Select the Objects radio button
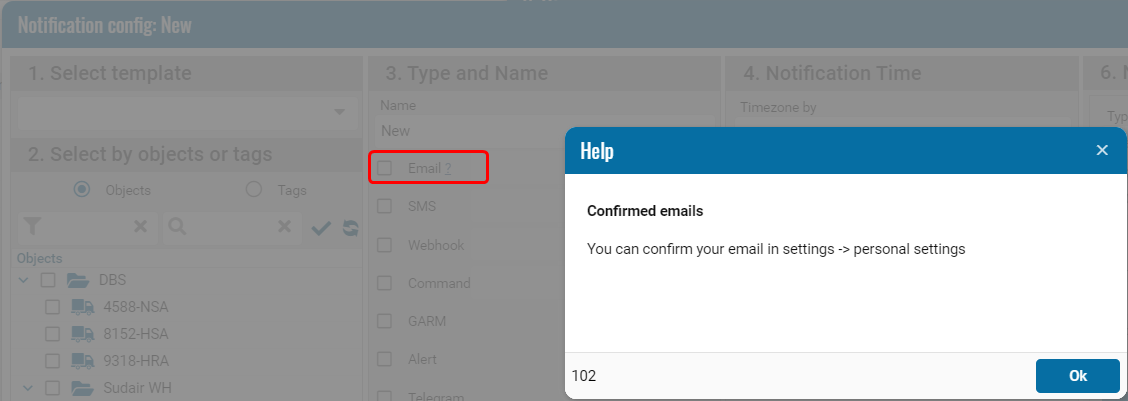 click(82, 189)
